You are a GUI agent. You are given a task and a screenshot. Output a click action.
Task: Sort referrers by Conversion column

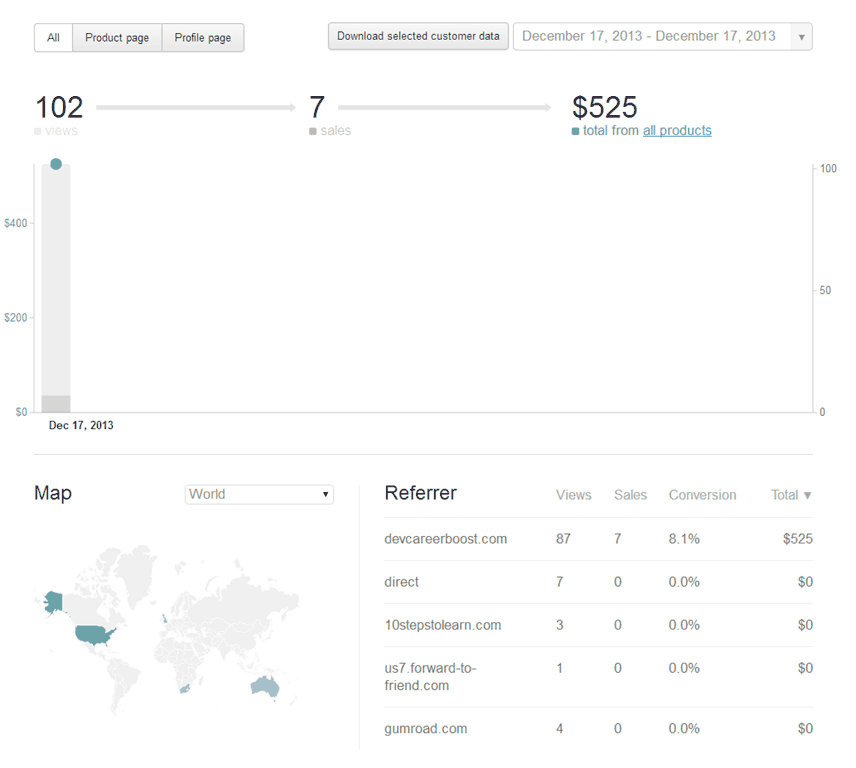[703, 495]
